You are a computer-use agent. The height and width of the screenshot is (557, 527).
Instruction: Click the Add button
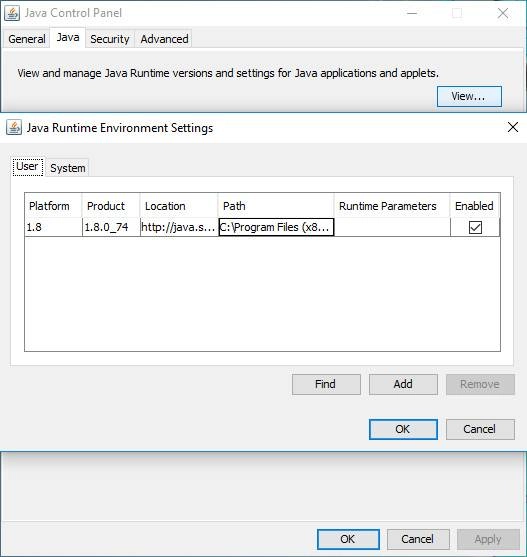403,384
